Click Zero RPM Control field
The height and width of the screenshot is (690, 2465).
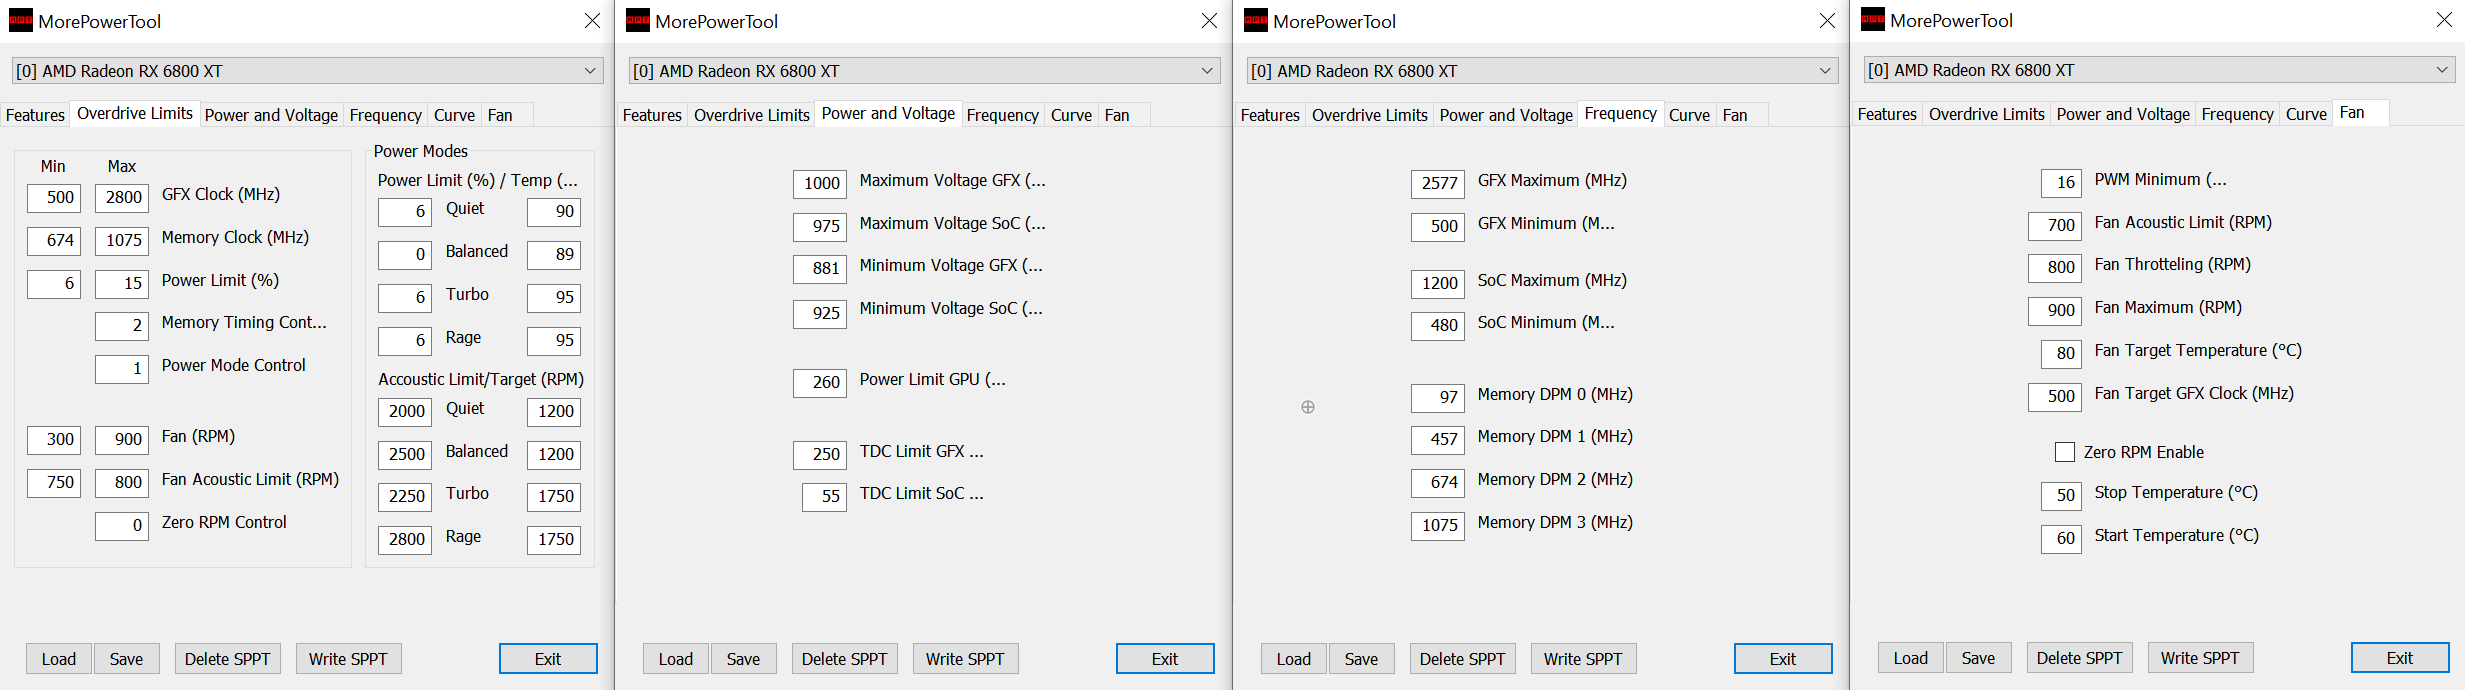[122, 526]
